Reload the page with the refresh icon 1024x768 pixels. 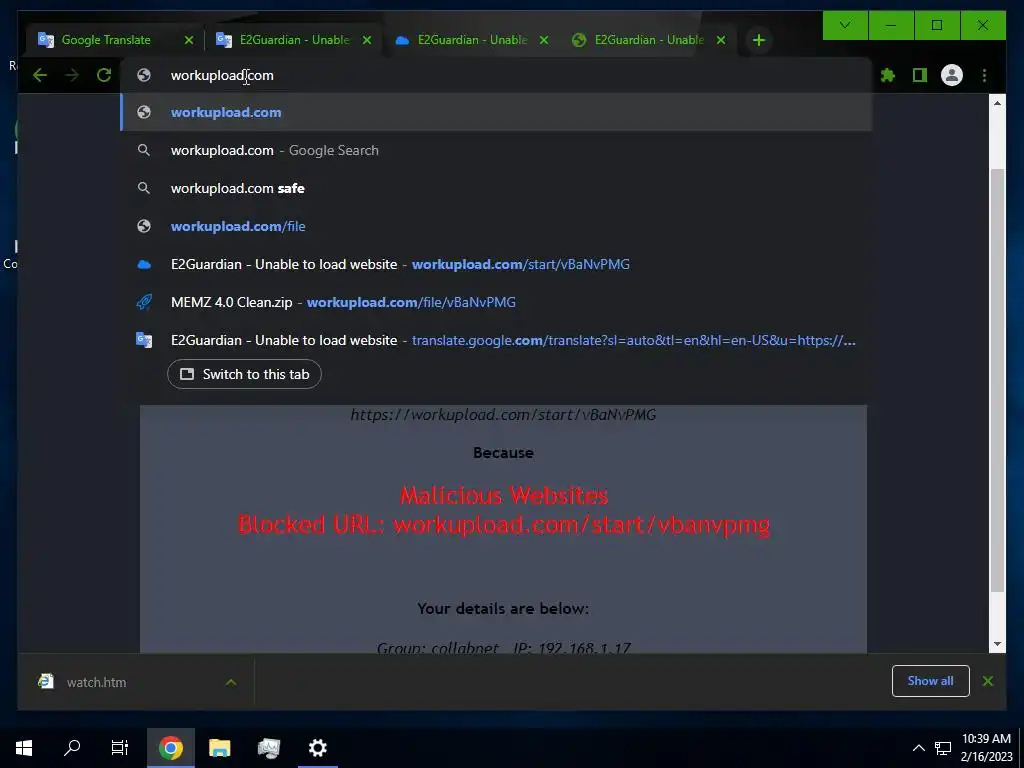(104, 76)
